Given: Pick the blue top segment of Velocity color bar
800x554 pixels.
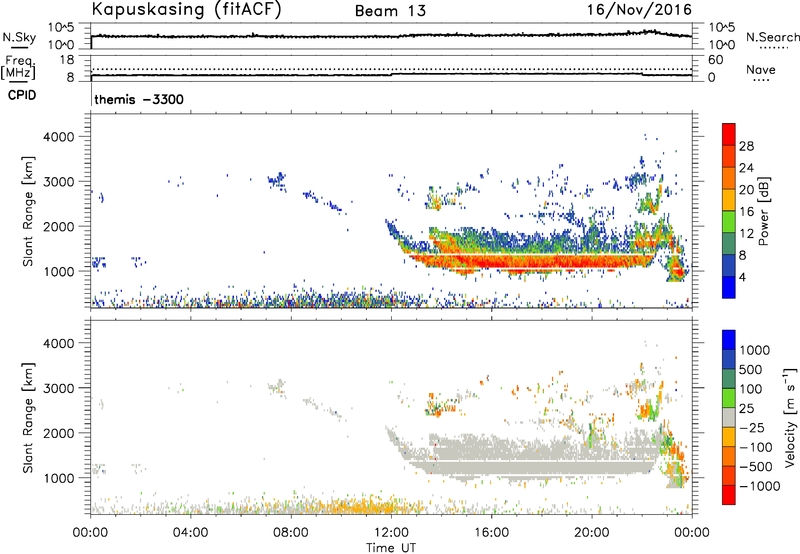Looking at the screenshot, I should pyautogui.click(x=729, y=340).
